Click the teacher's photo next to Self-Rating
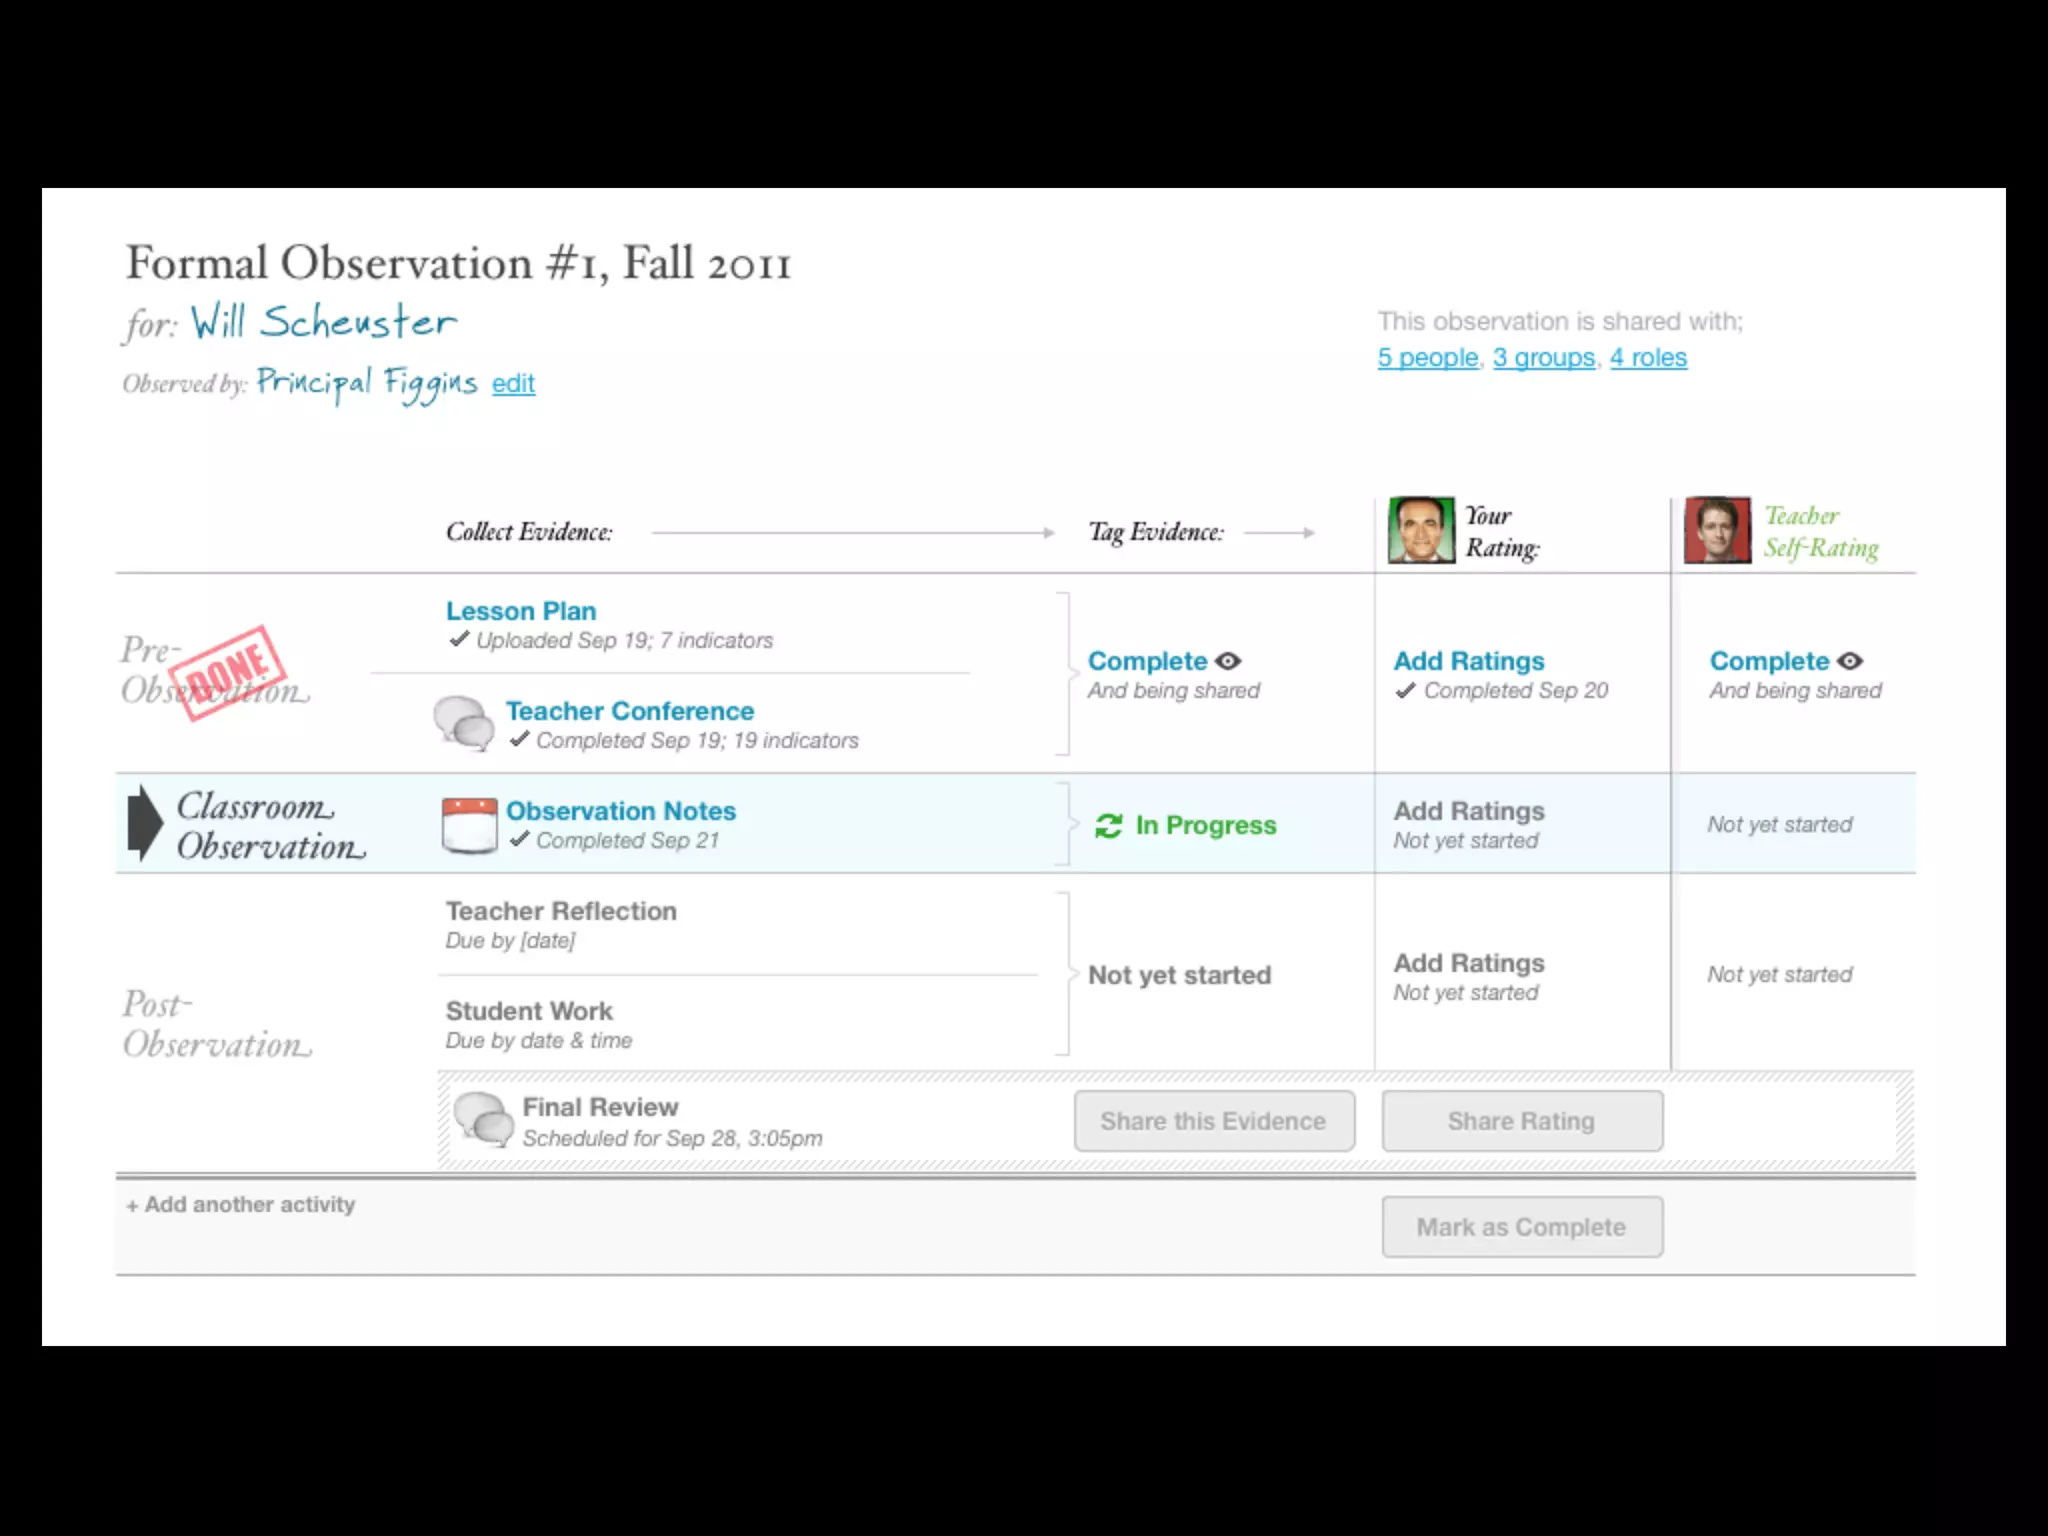 point(1717,530)
